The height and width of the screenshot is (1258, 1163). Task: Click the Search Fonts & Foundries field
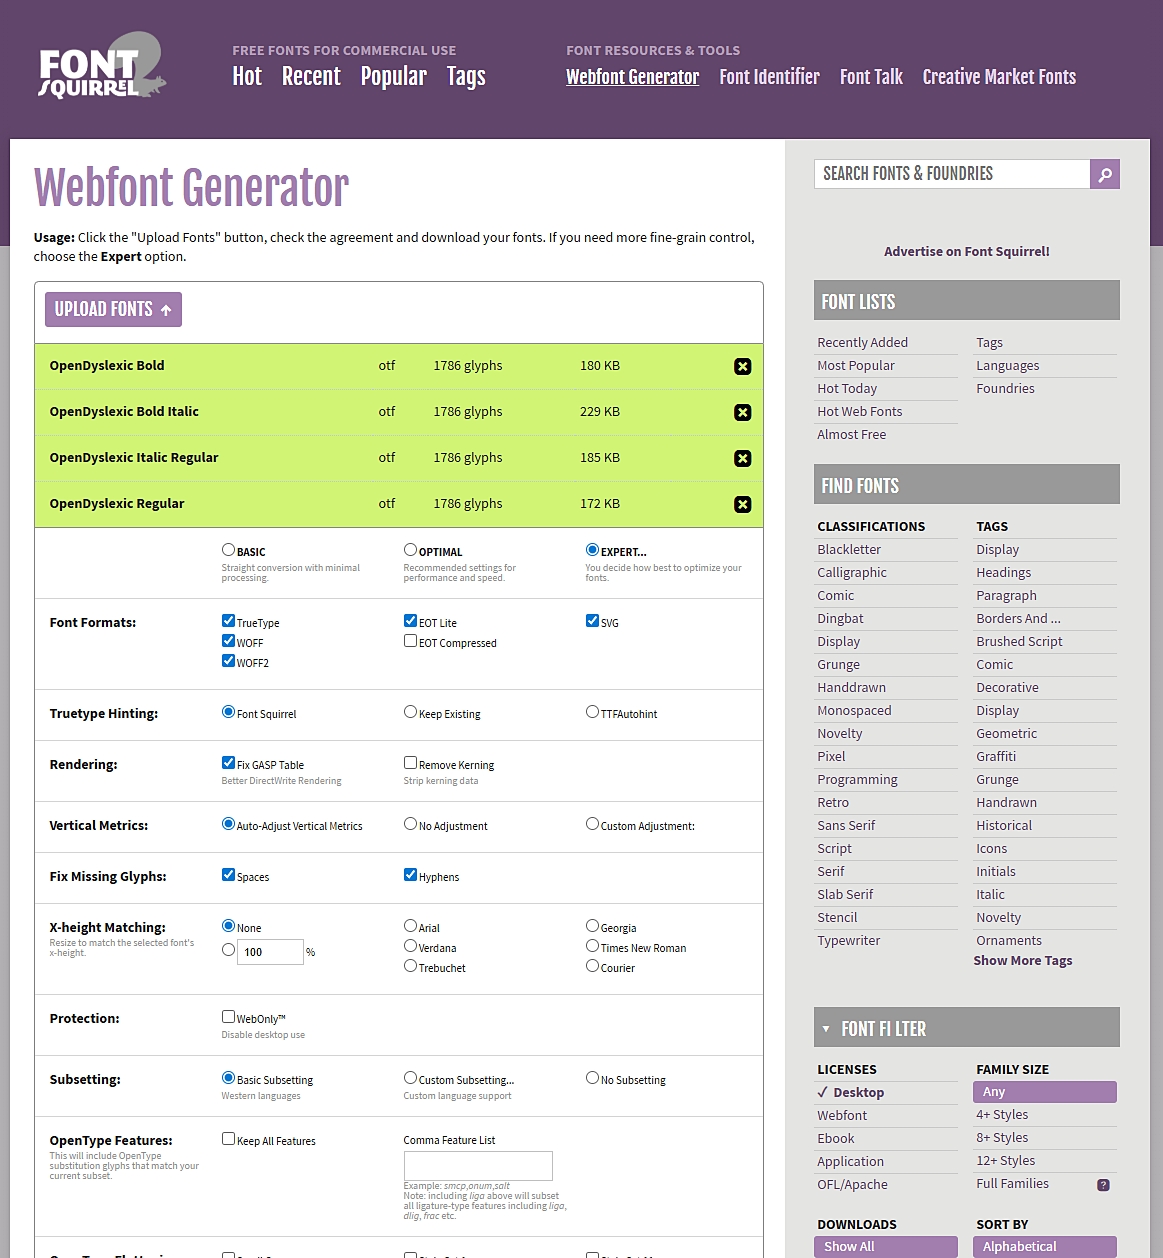point(952,174)
